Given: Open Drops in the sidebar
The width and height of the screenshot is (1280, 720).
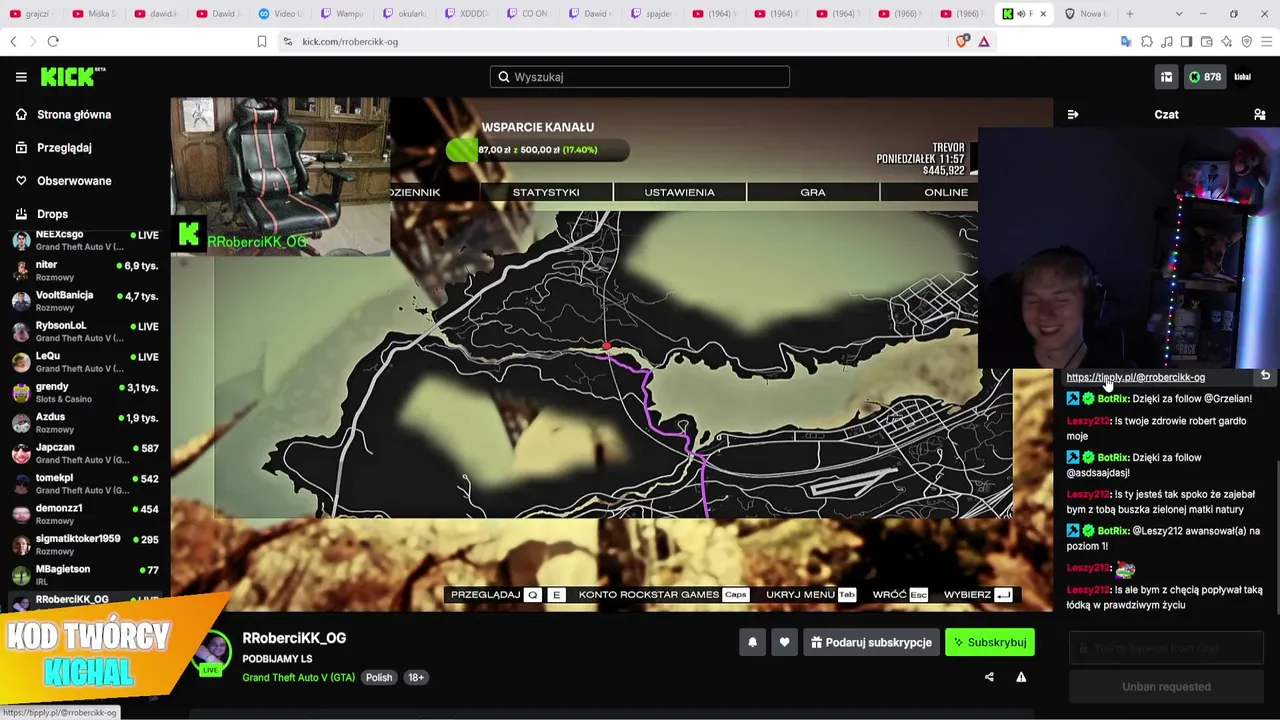Looking at the screenshot, I should tap(52, 214).
